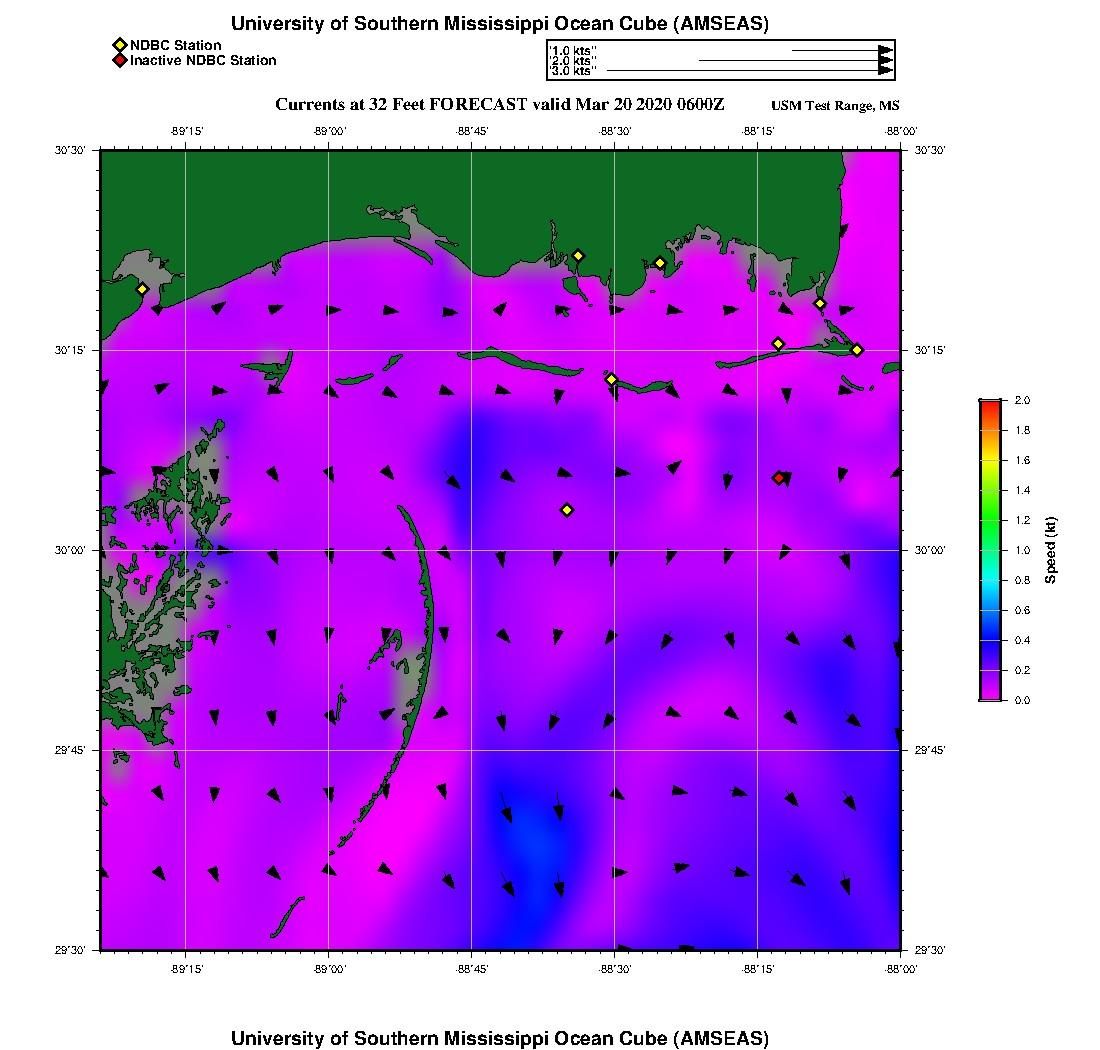Click the 2.0 kts label in the arrow legend

click(573, 60)
